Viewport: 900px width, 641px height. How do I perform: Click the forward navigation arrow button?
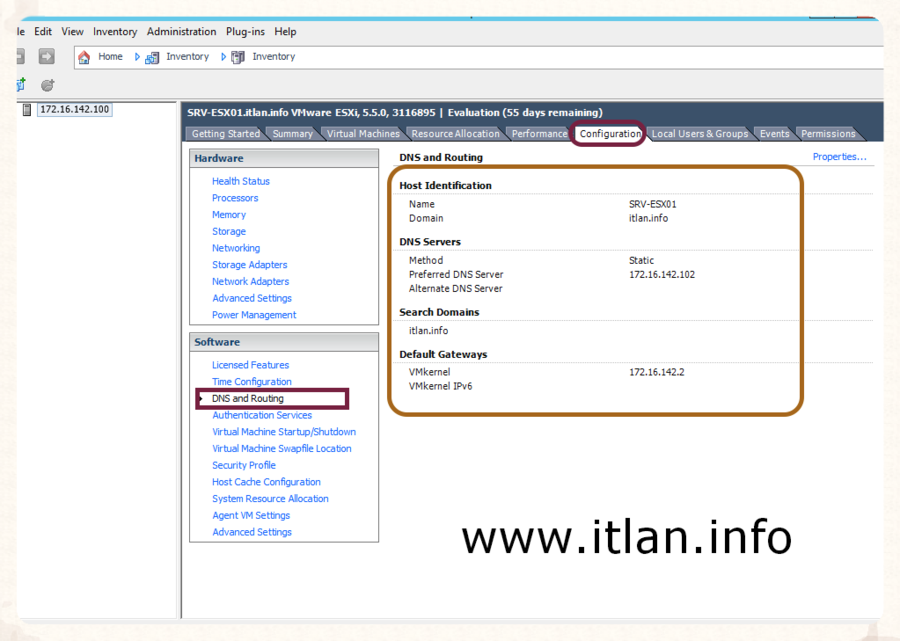47,57
